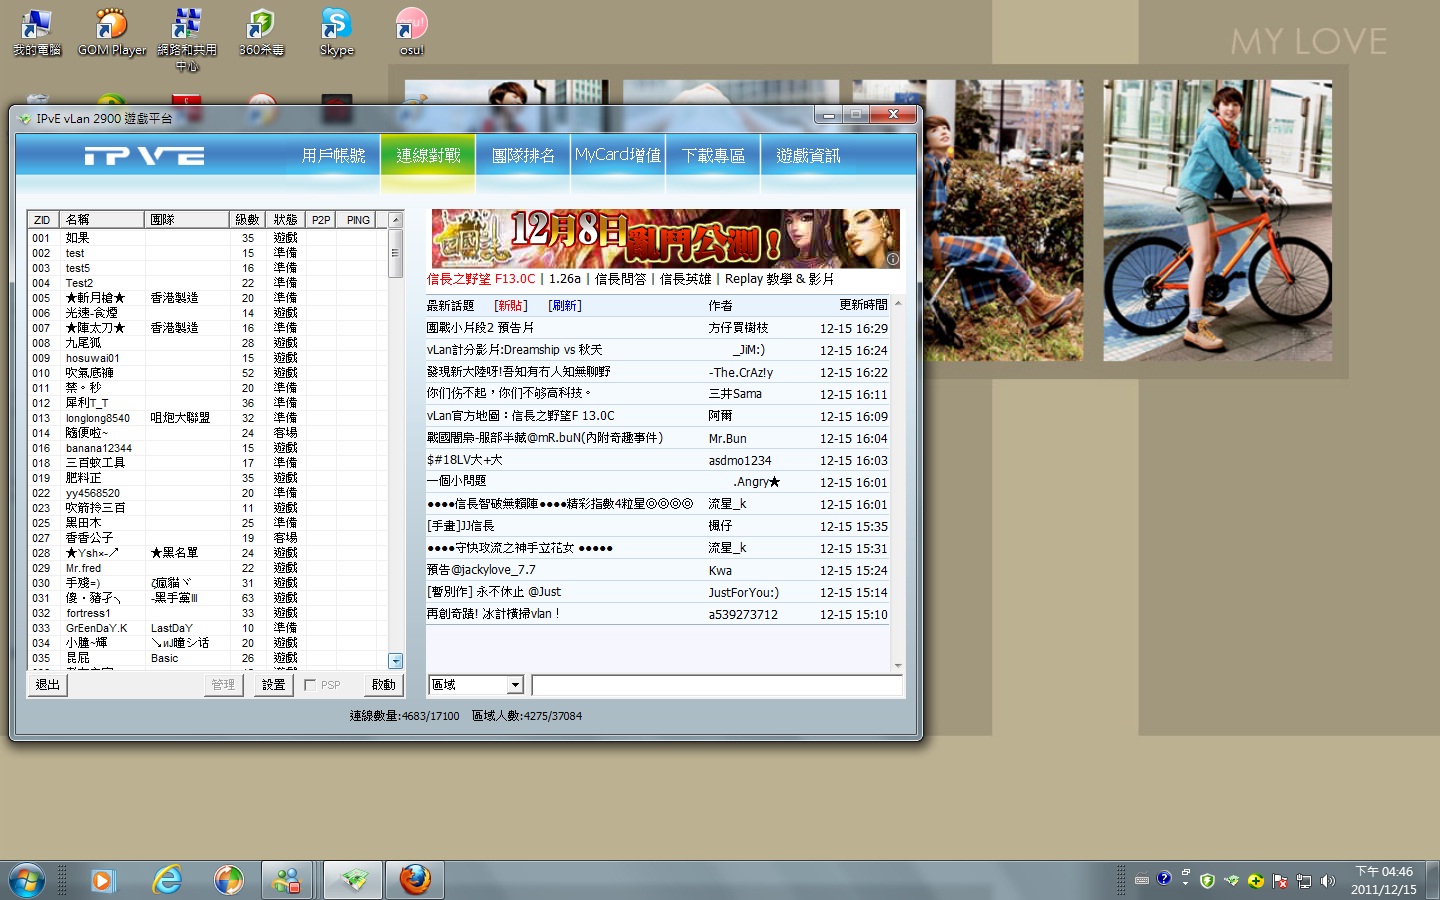Click the chat message input field

(x=716, y=685)
